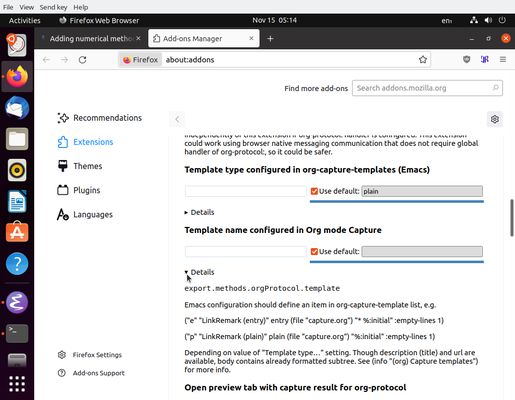
Task: Open the Firefox hamburger menu
Action: coord(503,60)
